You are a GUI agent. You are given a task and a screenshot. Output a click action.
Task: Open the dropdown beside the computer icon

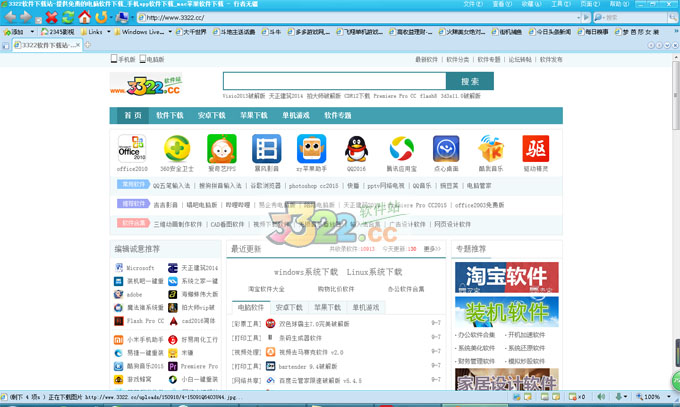pyautogui.click(x=132, y=18)
